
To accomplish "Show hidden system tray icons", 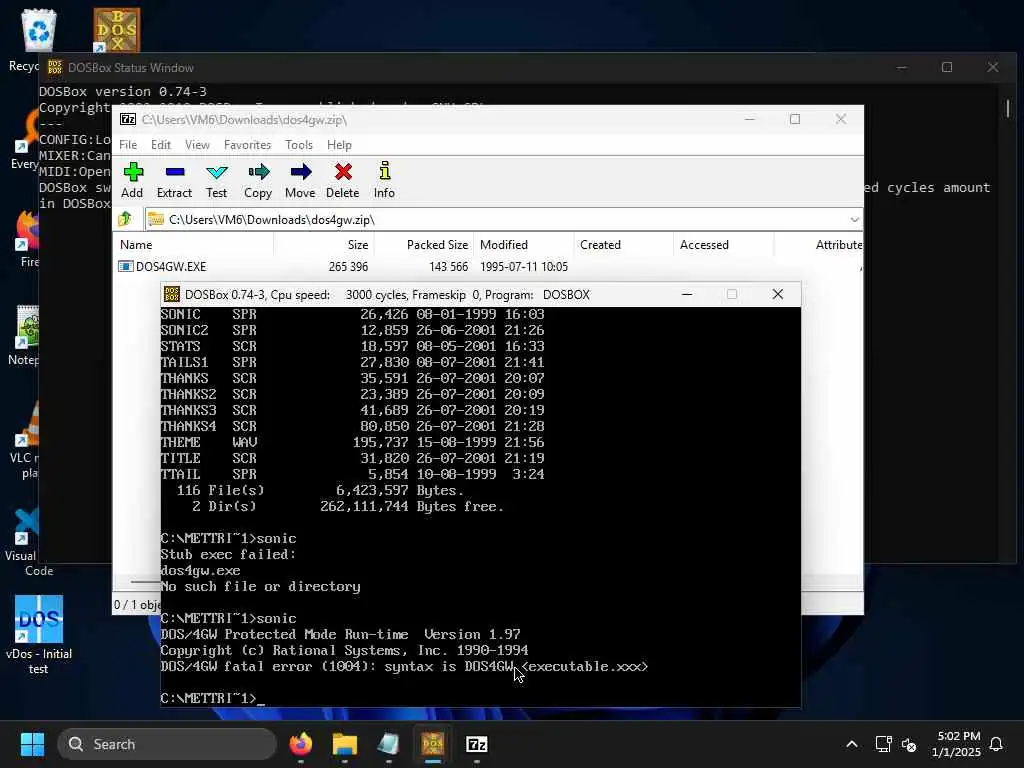I will (852, 744).
